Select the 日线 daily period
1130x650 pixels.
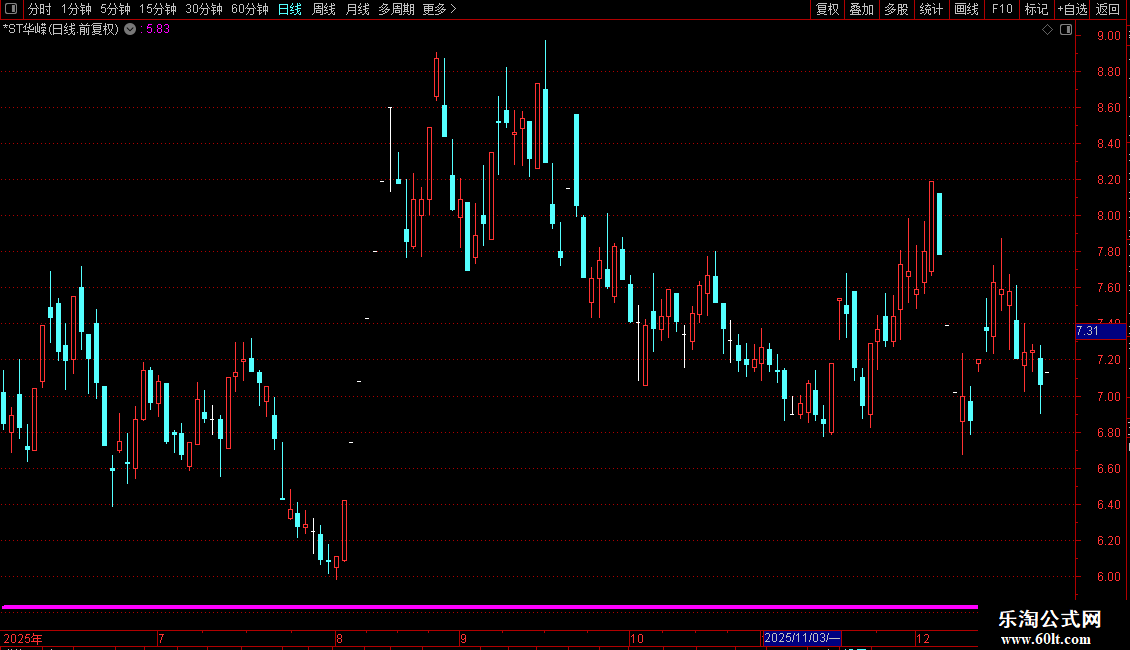pos(290,9)
